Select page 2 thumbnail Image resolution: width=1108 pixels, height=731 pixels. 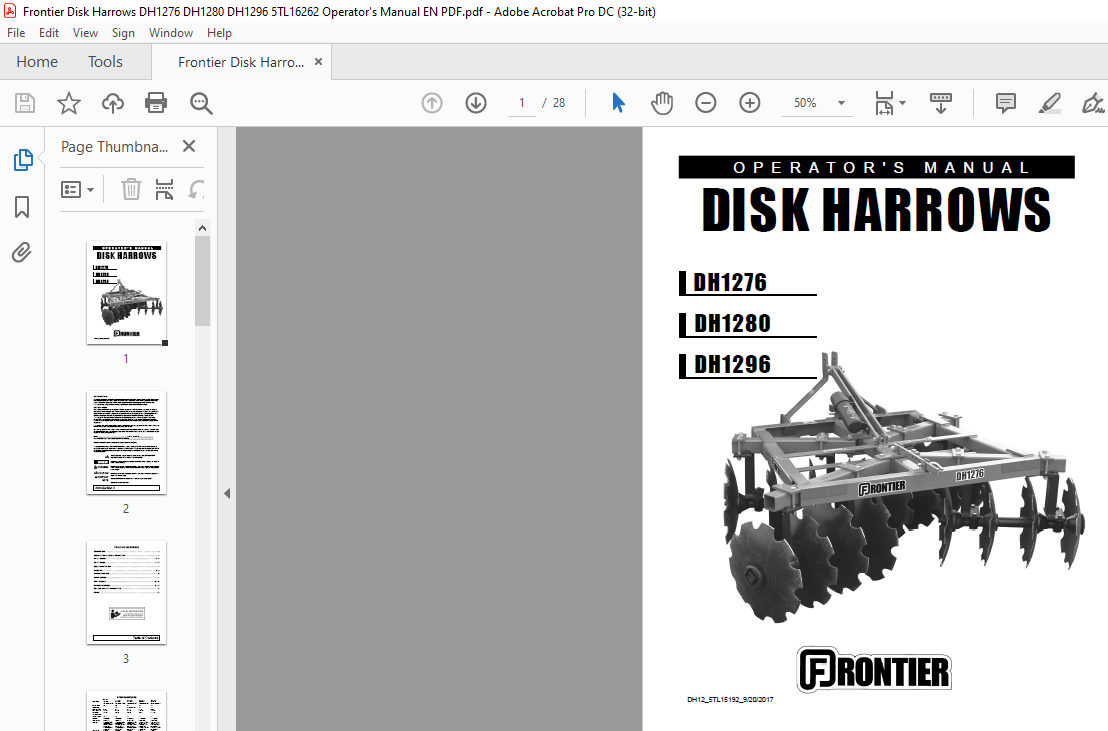[126, 443]
